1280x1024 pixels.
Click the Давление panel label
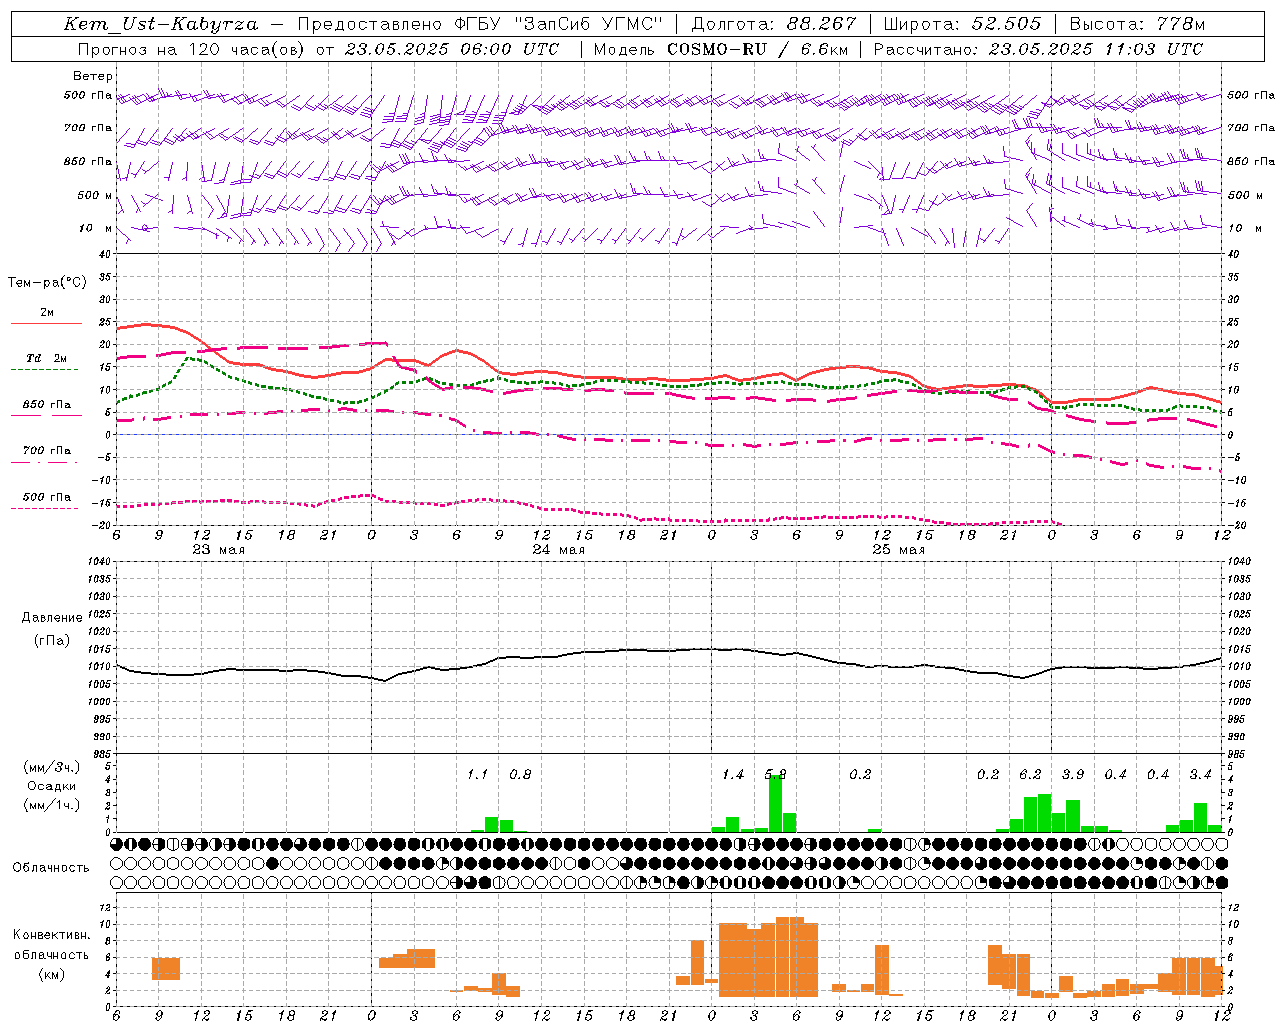[x=52, y=618]
